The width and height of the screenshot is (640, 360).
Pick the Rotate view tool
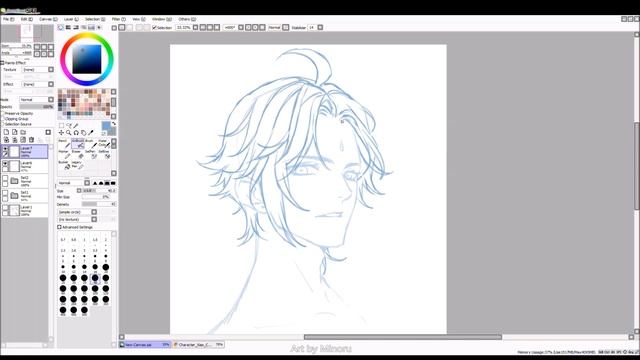click(76, 133)
